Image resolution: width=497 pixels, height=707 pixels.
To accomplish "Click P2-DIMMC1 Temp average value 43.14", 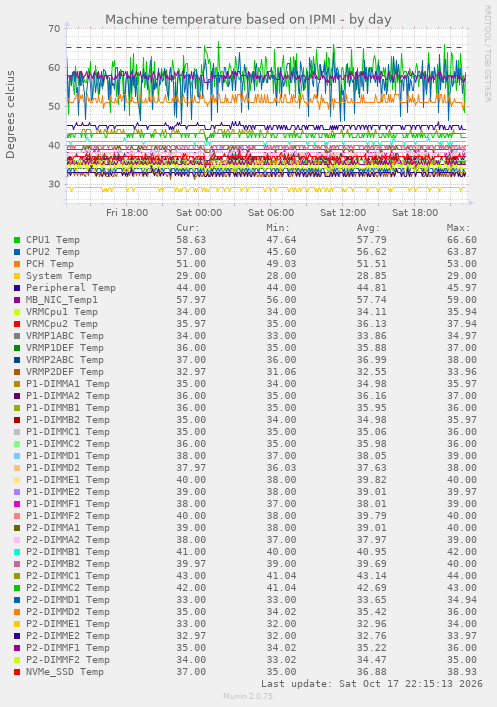I will click(x=372, y=576).
